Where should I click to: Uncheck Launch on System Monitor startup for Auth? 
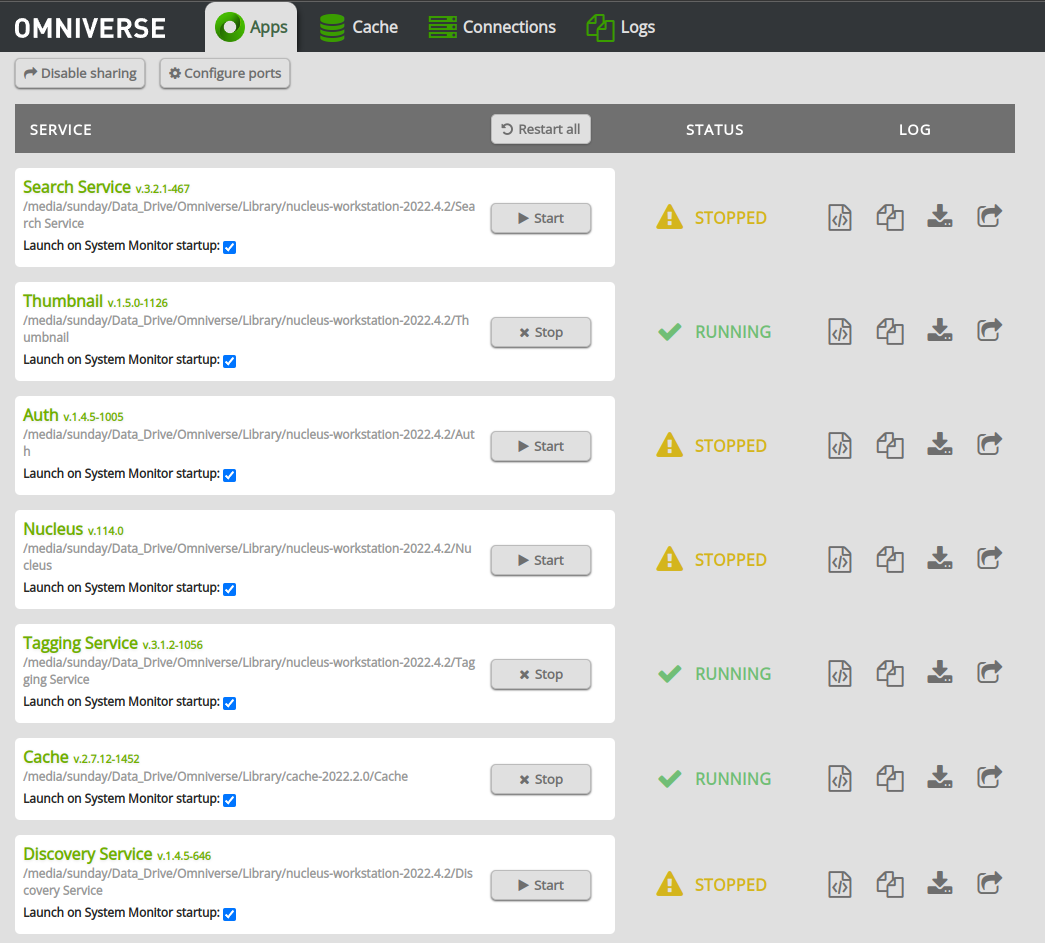229,475
